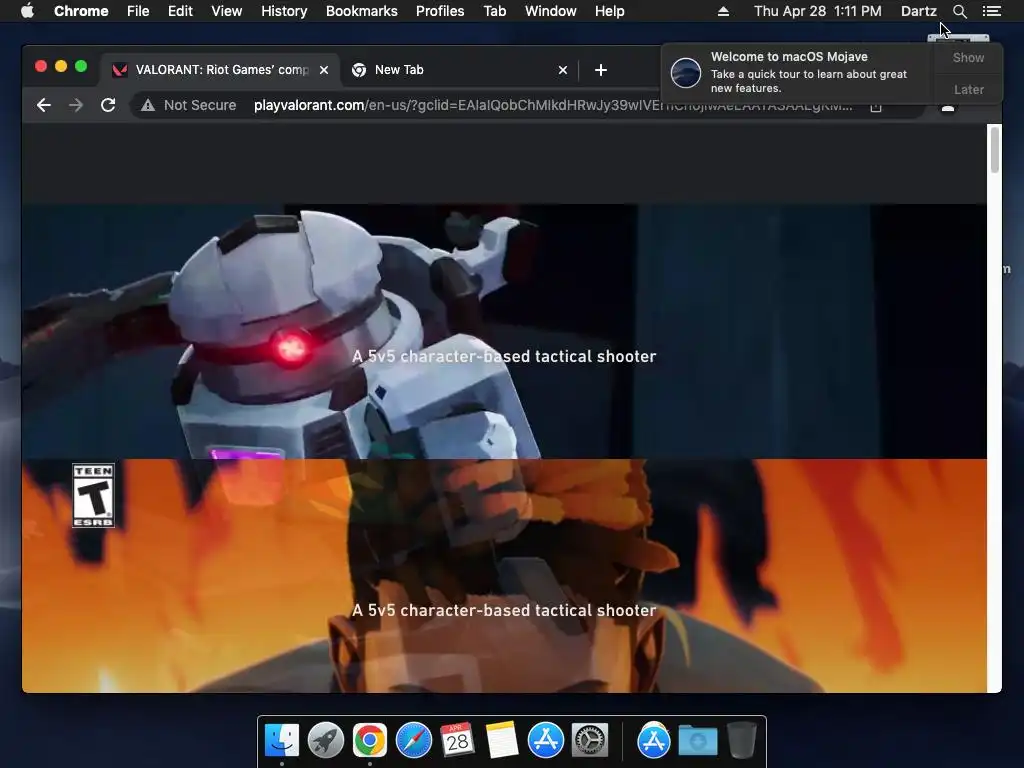1024x768 pixels.
Task: Open the Window menu
Action: [x=551, y=11]
